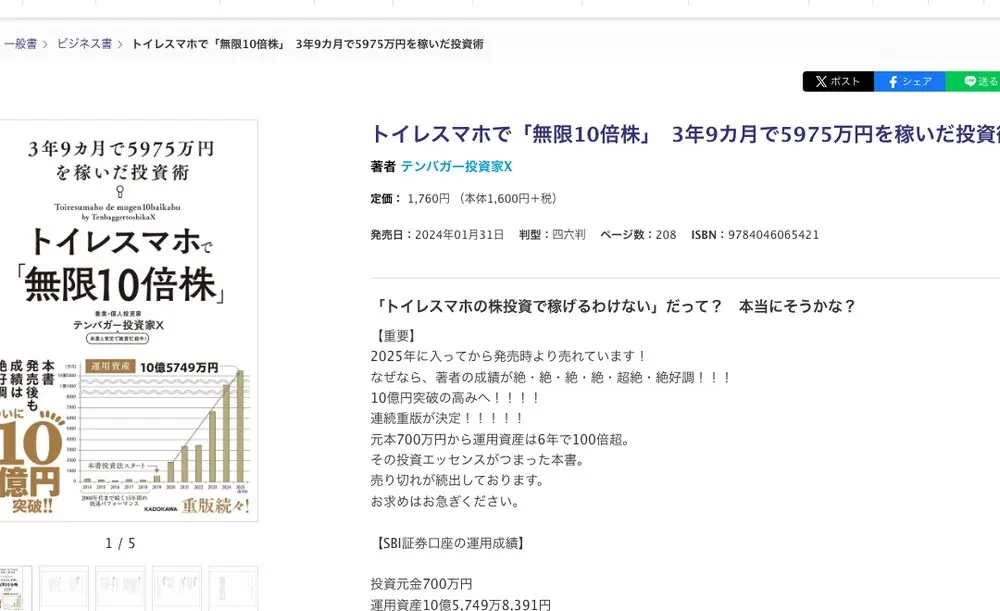Share on X with ポスト button
This screenshot has width=1000, height=611.
pos(838,82)
